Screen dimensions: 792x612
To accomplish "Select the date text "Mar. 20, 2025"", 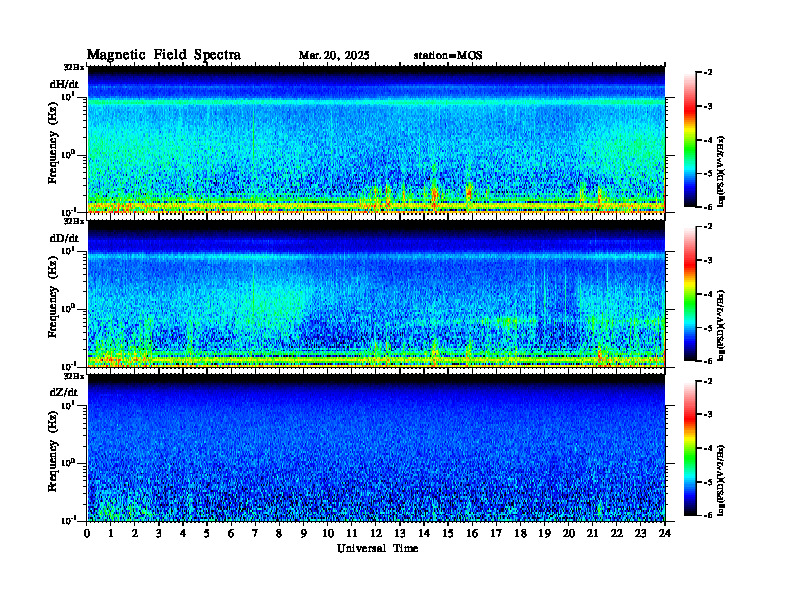I will 334,56.
